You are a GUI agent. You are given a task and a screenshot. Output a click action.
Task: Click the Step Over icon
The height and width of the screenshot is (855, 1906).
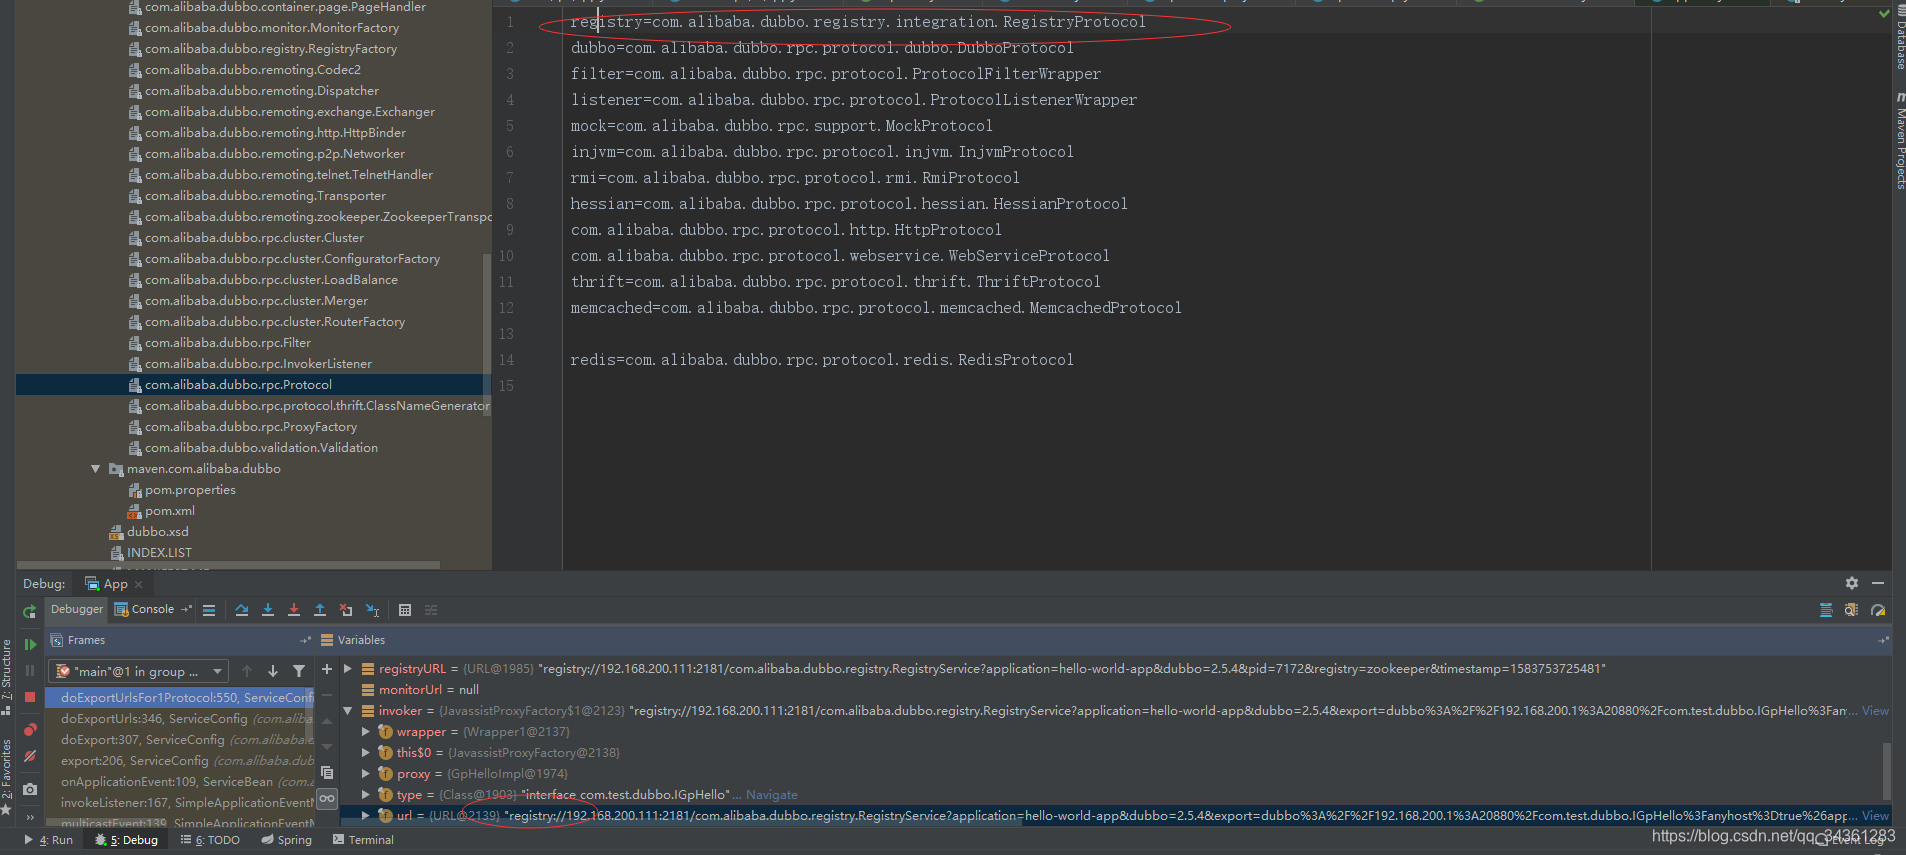pyautogui.click(x=242, y=610)
